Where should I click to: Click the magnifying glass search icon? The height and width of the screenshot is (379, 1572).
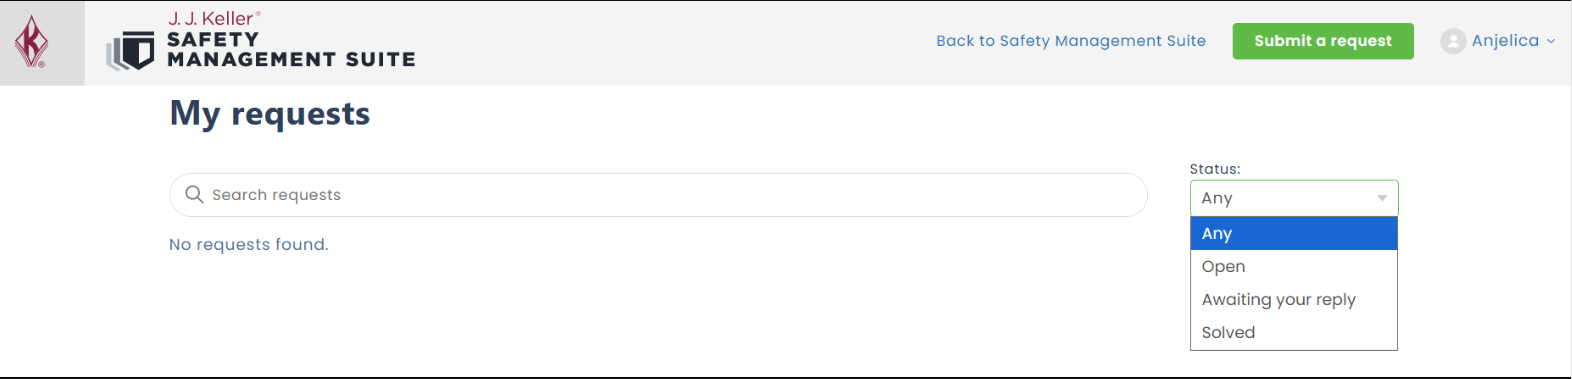[194, 194]
